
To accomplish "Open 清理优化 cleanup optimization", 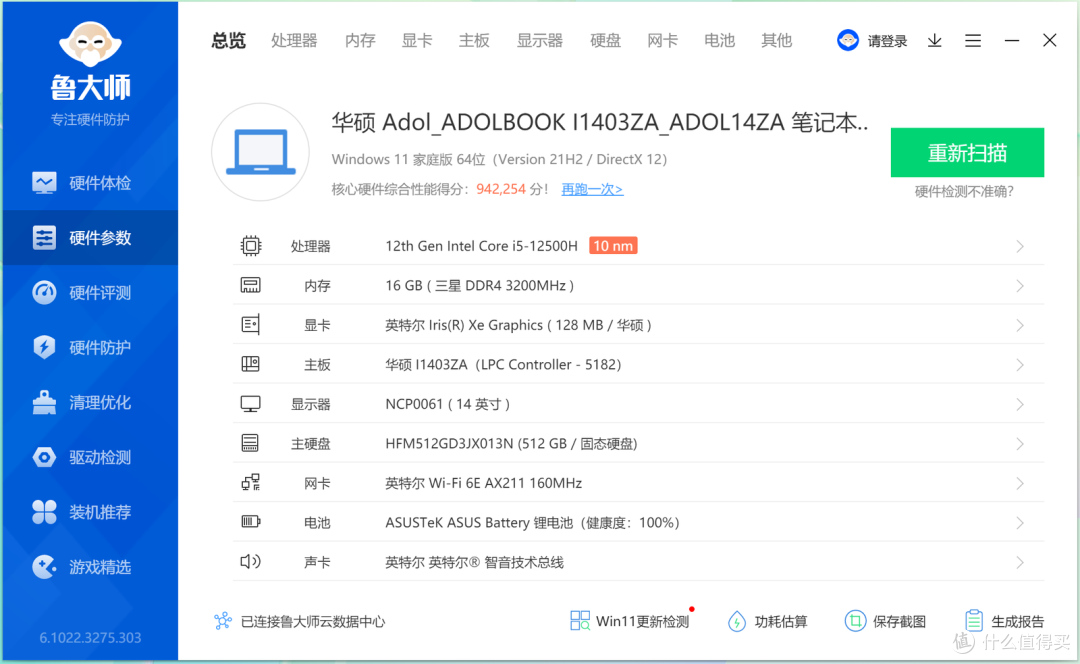I will 90,402.
